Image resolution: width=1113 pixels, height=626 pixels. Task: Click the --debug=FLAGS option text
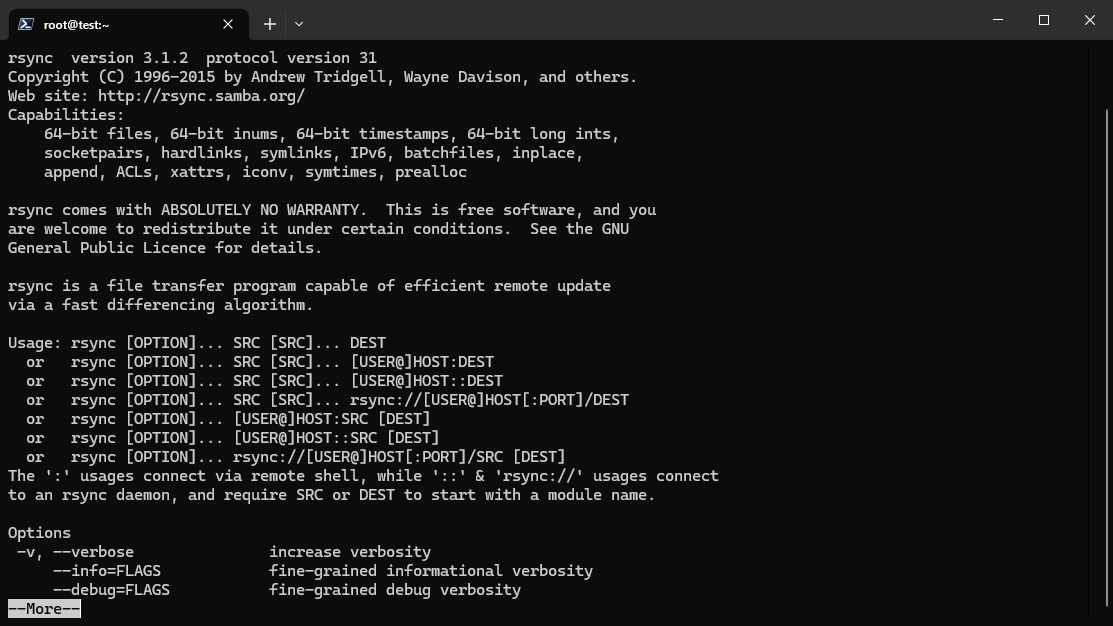click(111, 590)
